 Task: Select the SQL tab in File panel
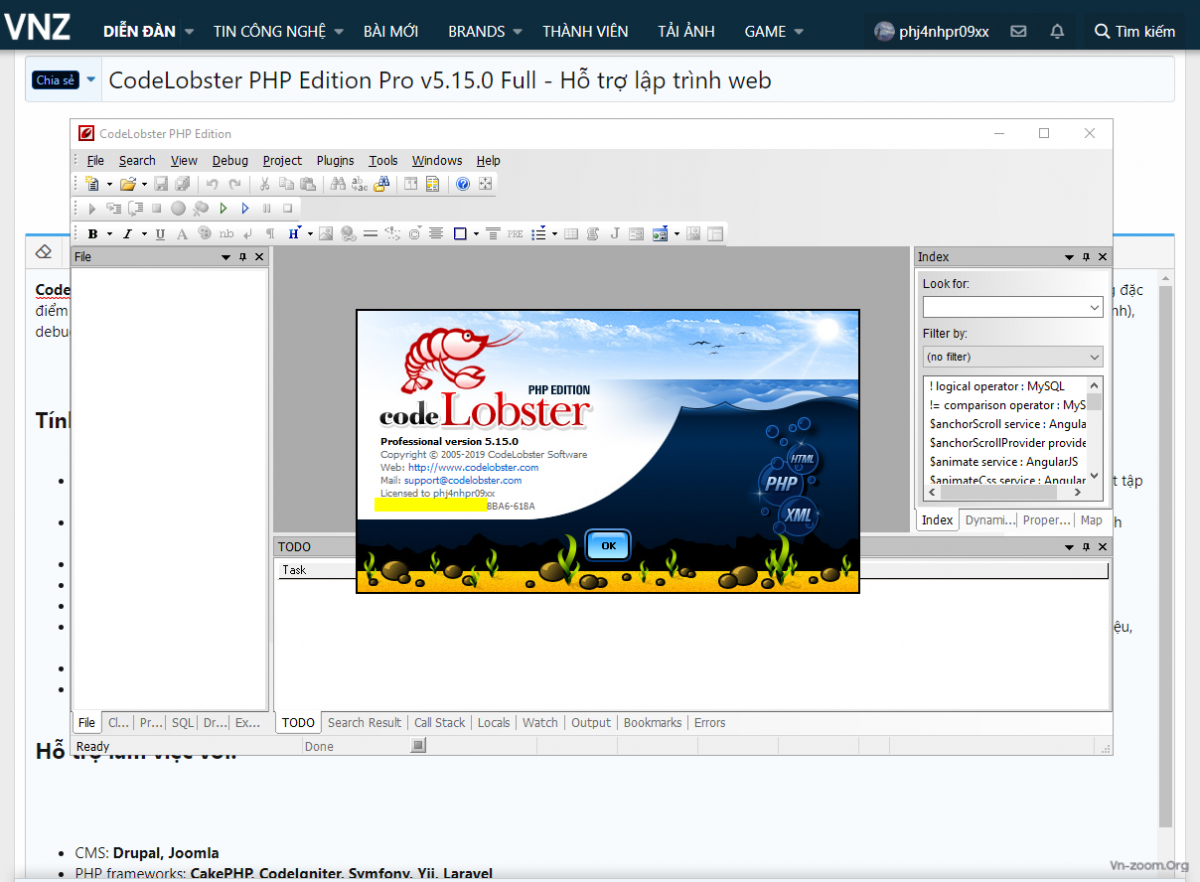tap(182, 722)
